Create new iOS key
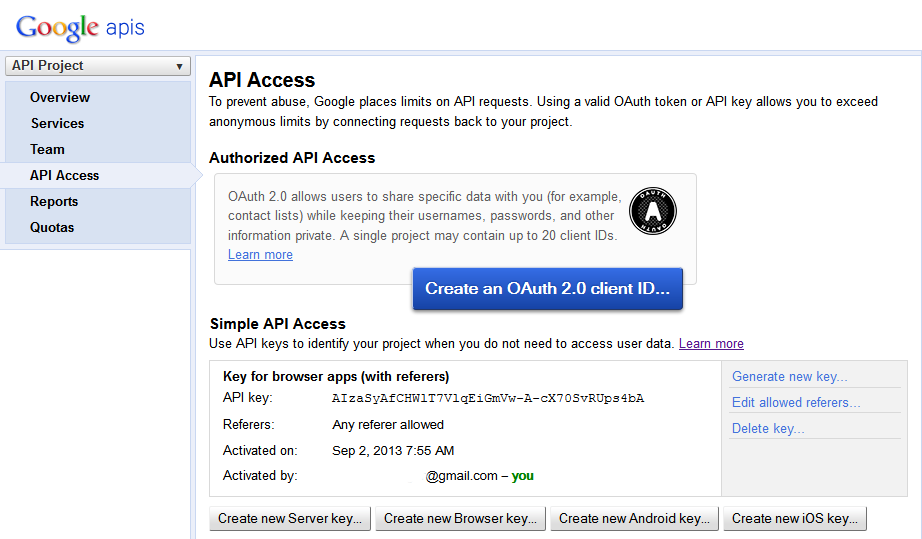 pos(795,518)
